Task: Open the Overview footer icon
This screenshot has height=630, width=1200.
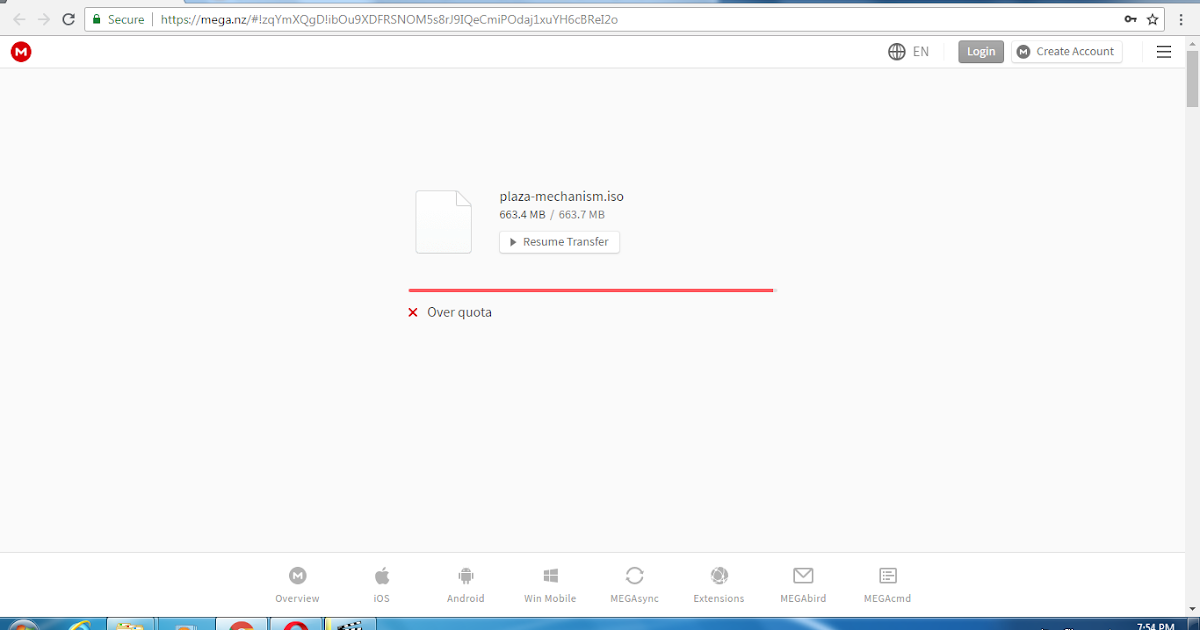Action: pos(297,576)
